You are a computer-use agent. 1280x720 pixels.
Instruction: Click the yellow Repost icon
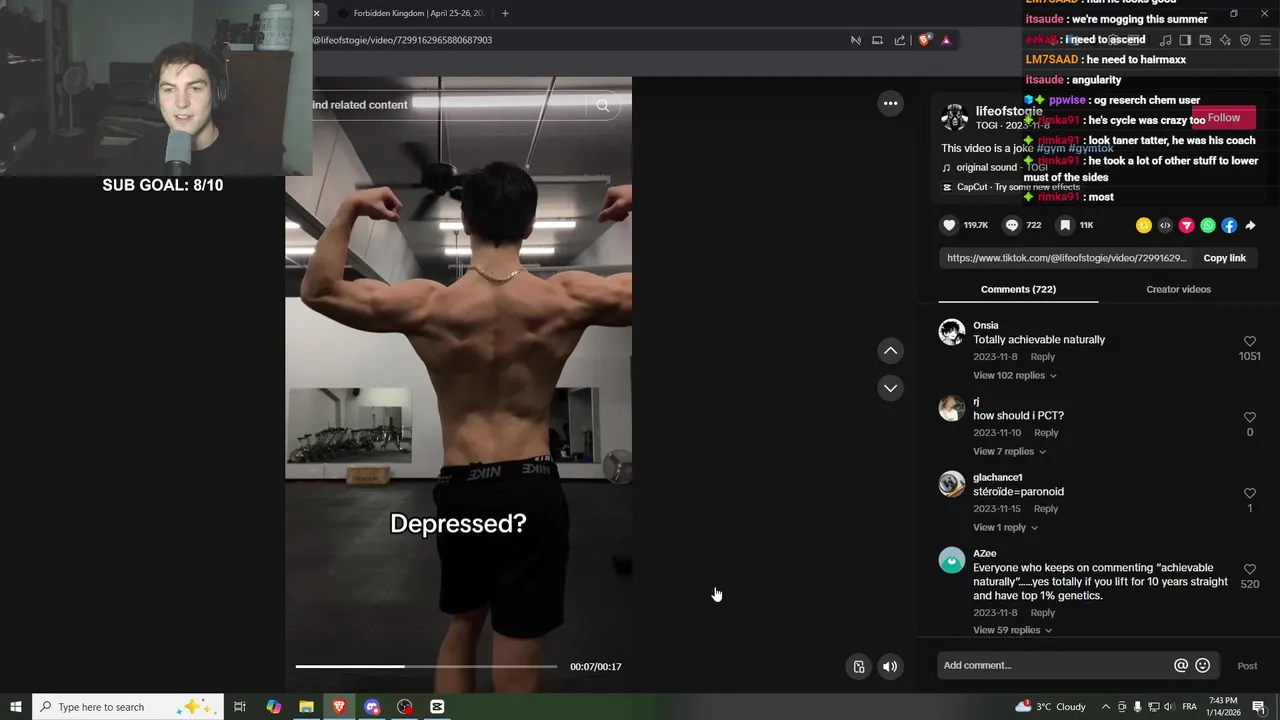1144,226
